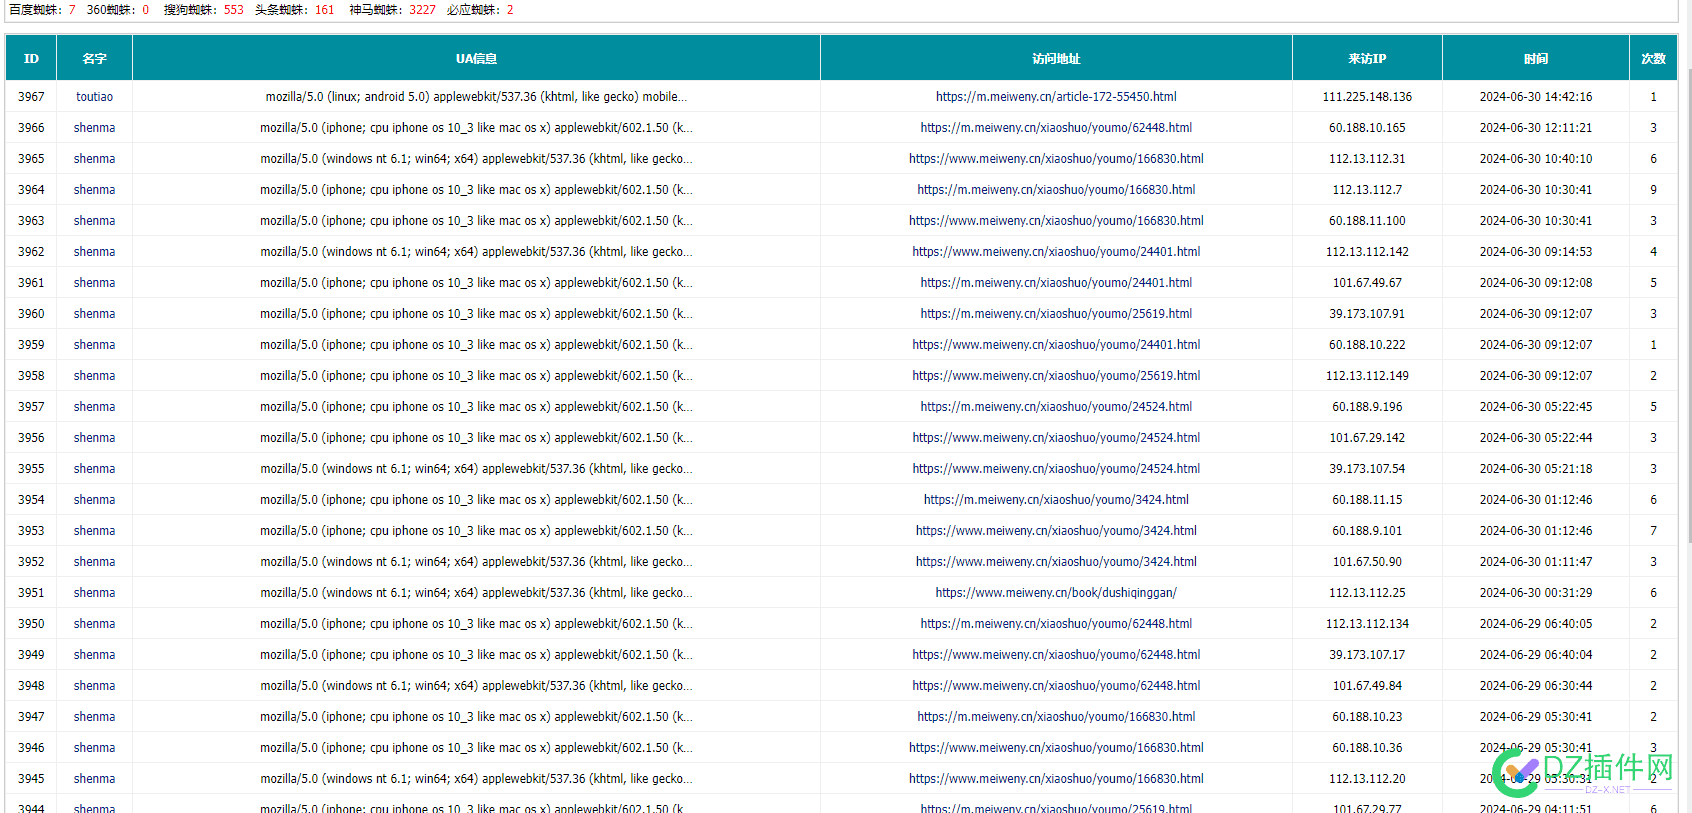Click timestamp 2024-06-29 06:30:44

click(1536, 686)
